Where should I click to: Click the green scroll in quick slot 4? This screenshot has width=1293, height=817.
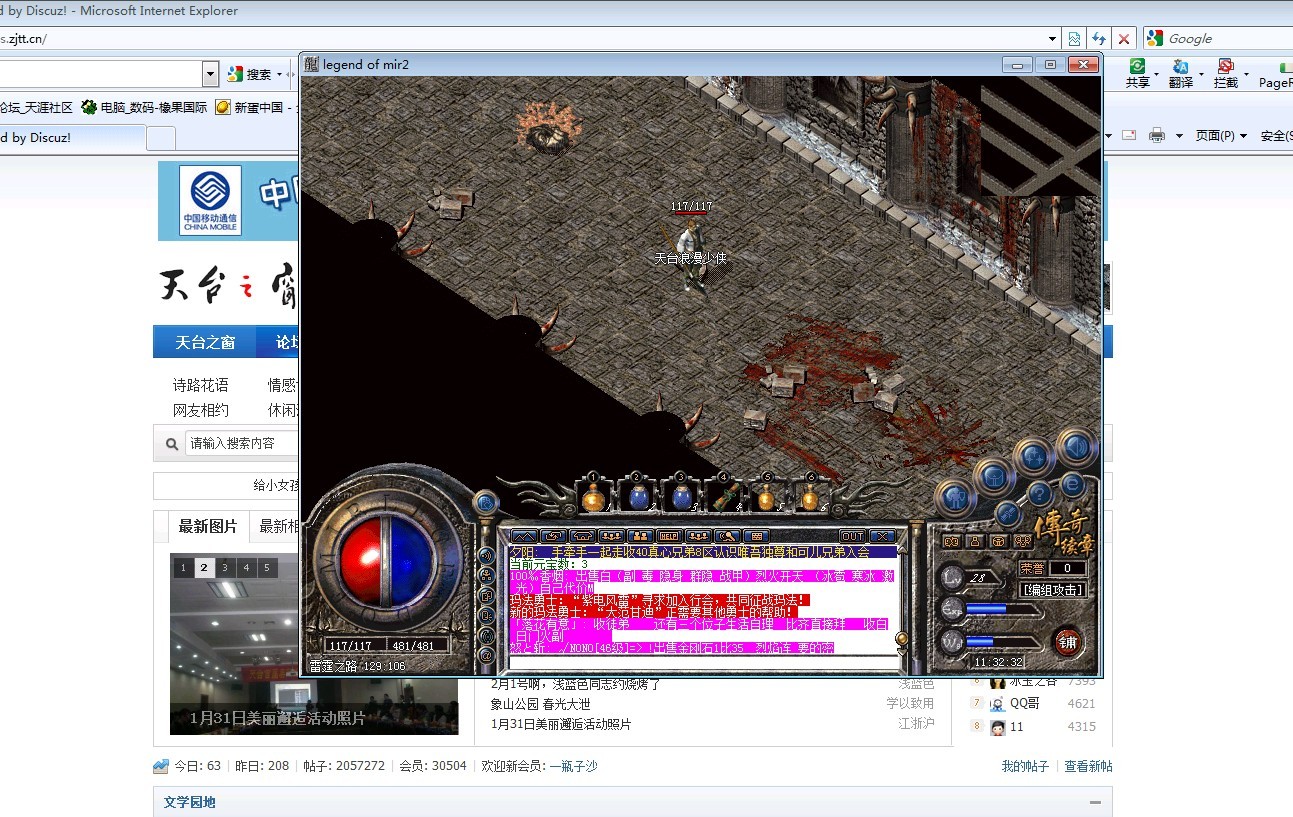point(724,495)
